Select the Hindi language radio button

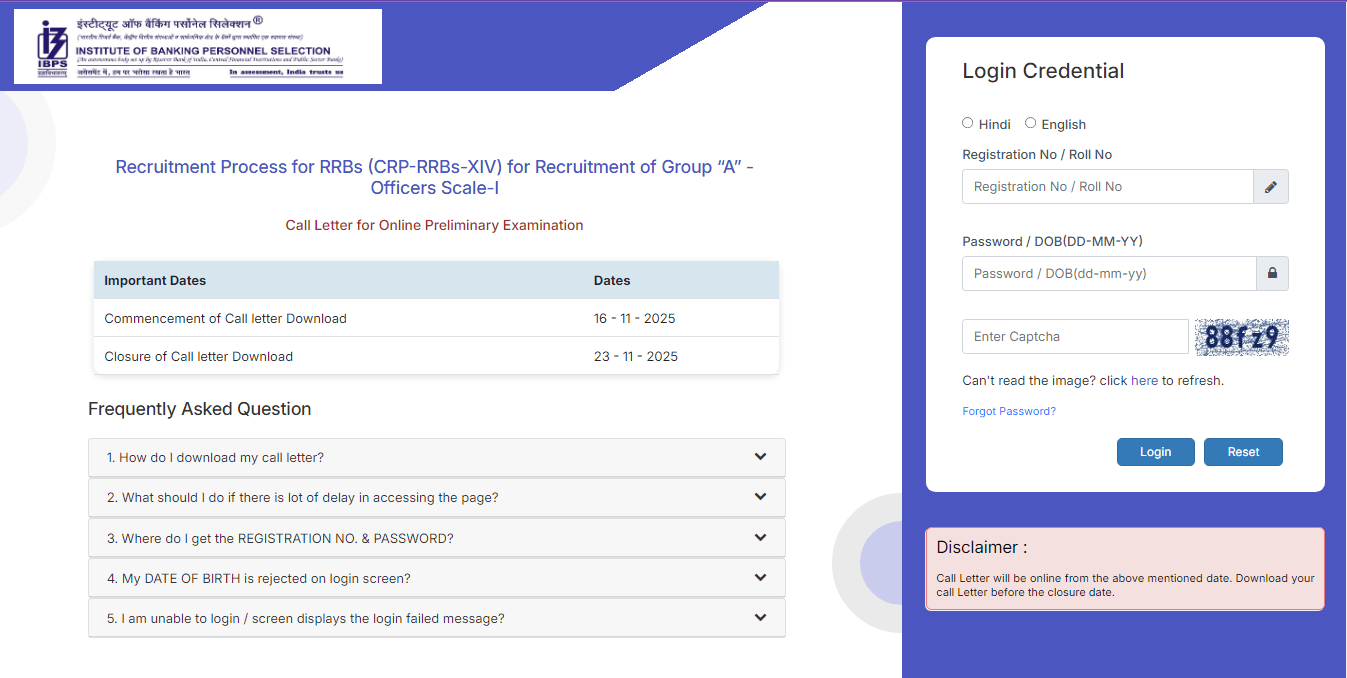click(967, 122)
